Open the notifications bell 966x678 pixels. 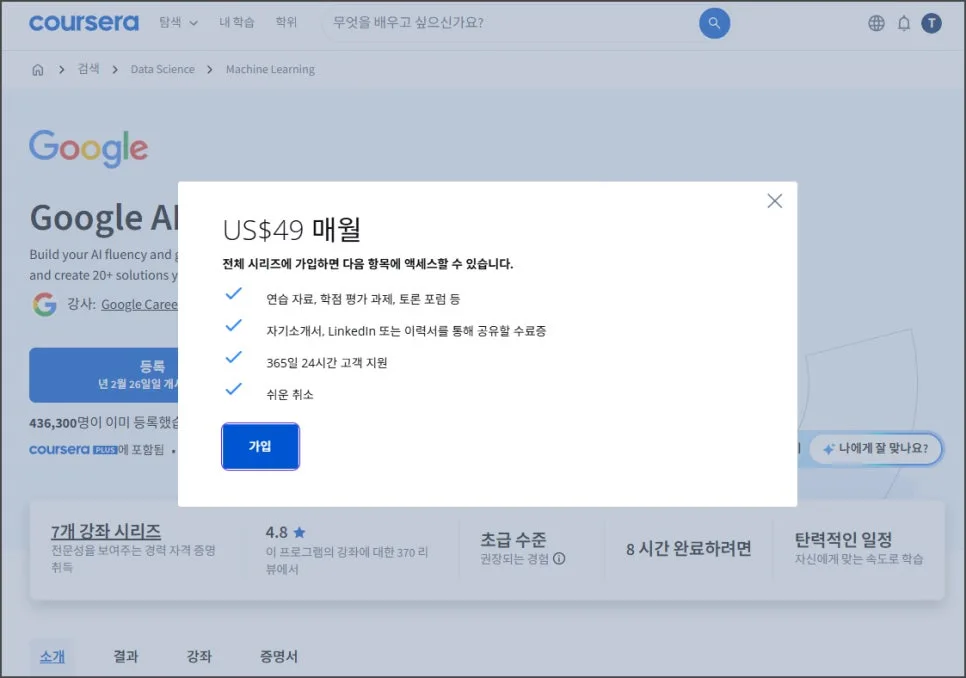coord(903,23)
